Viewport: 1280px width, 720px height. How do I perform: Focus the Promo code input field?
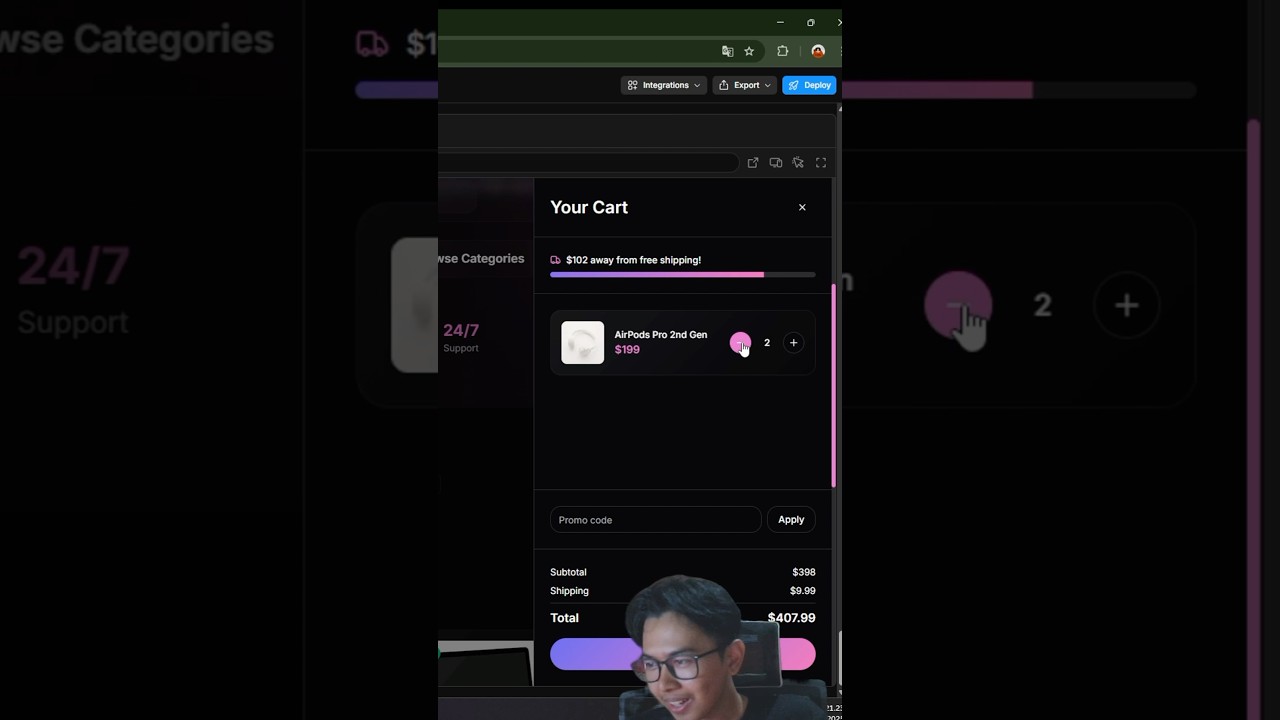click(x=655, y=520)
